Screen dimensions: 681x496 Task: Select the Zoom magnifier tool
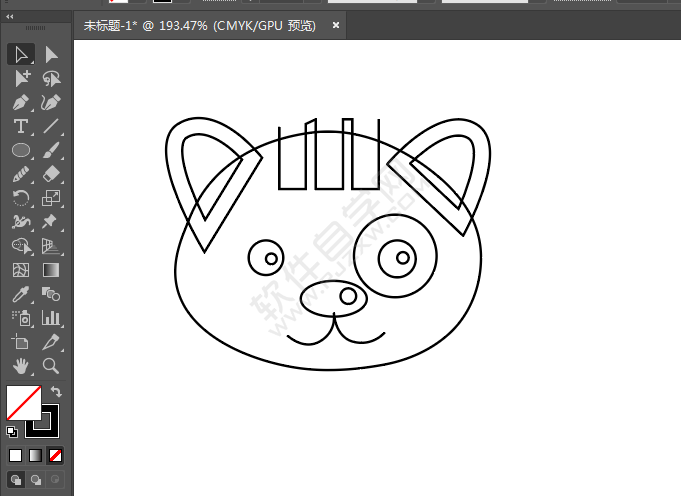[51, 366]
